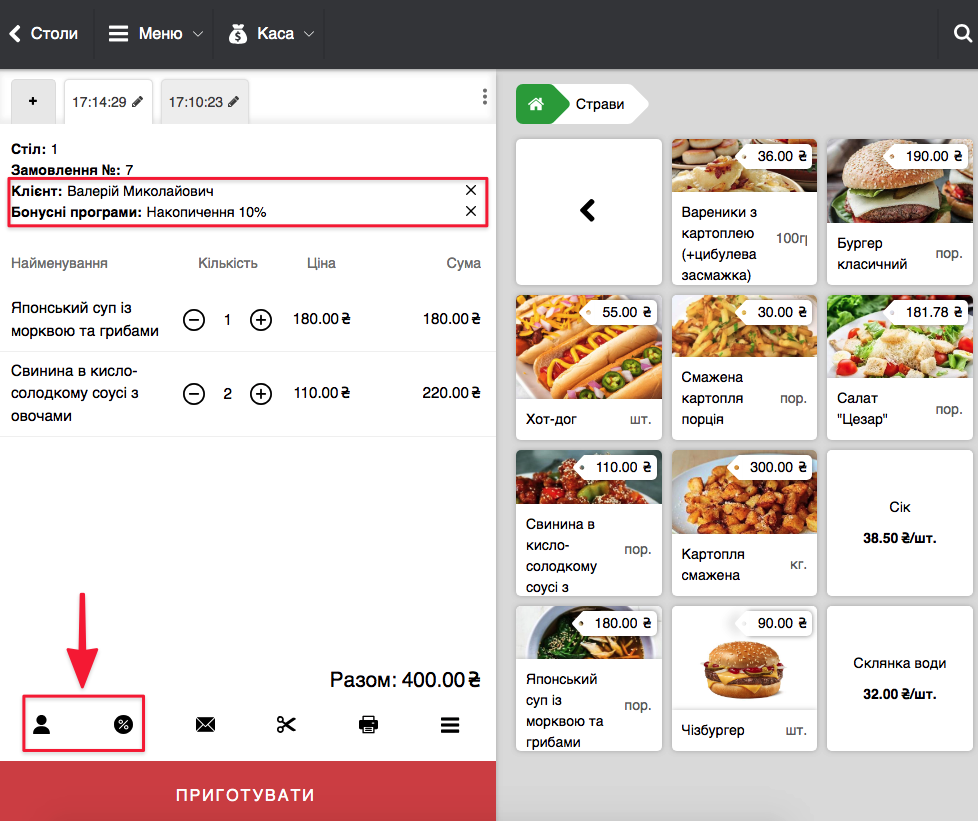
Task: Expand the Каса dropdown
Action: tap(272, 34)
